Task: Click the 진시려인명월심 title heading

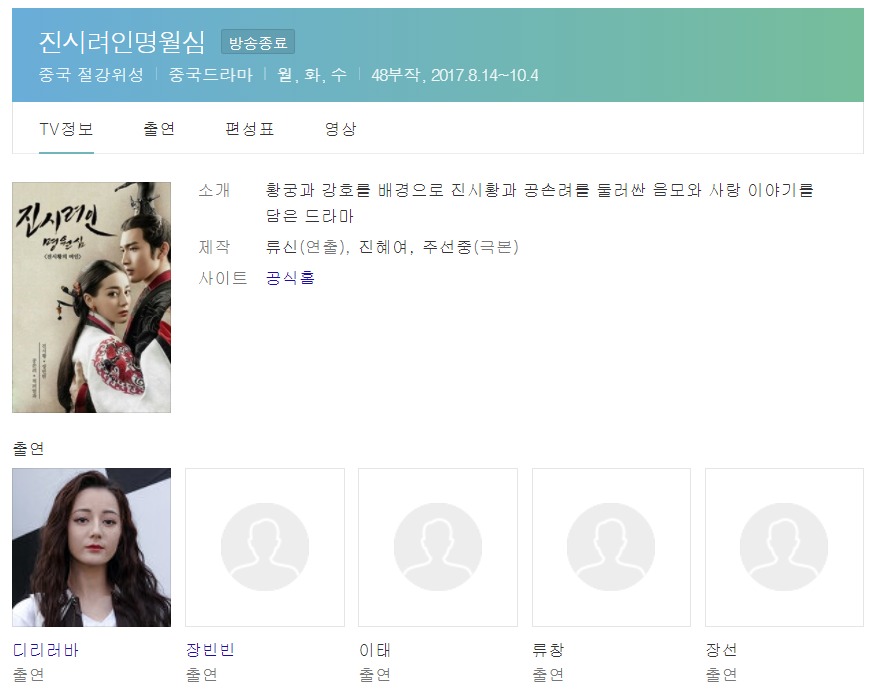Action: (122, 42)
